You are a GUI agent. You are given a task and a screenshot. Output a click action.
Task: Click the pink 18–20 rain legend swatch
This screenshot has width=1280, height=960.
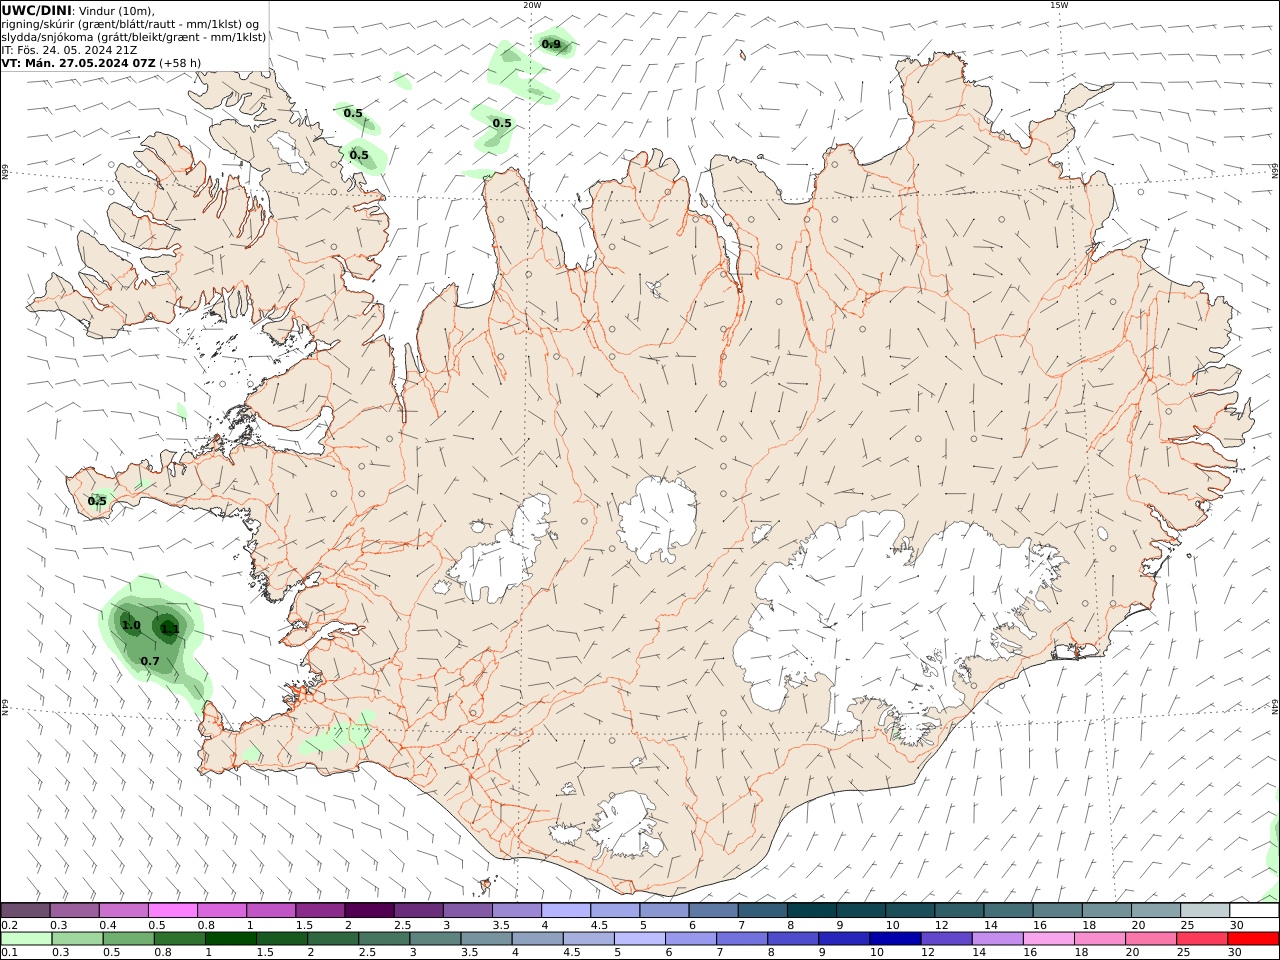tap(1100, 939)
